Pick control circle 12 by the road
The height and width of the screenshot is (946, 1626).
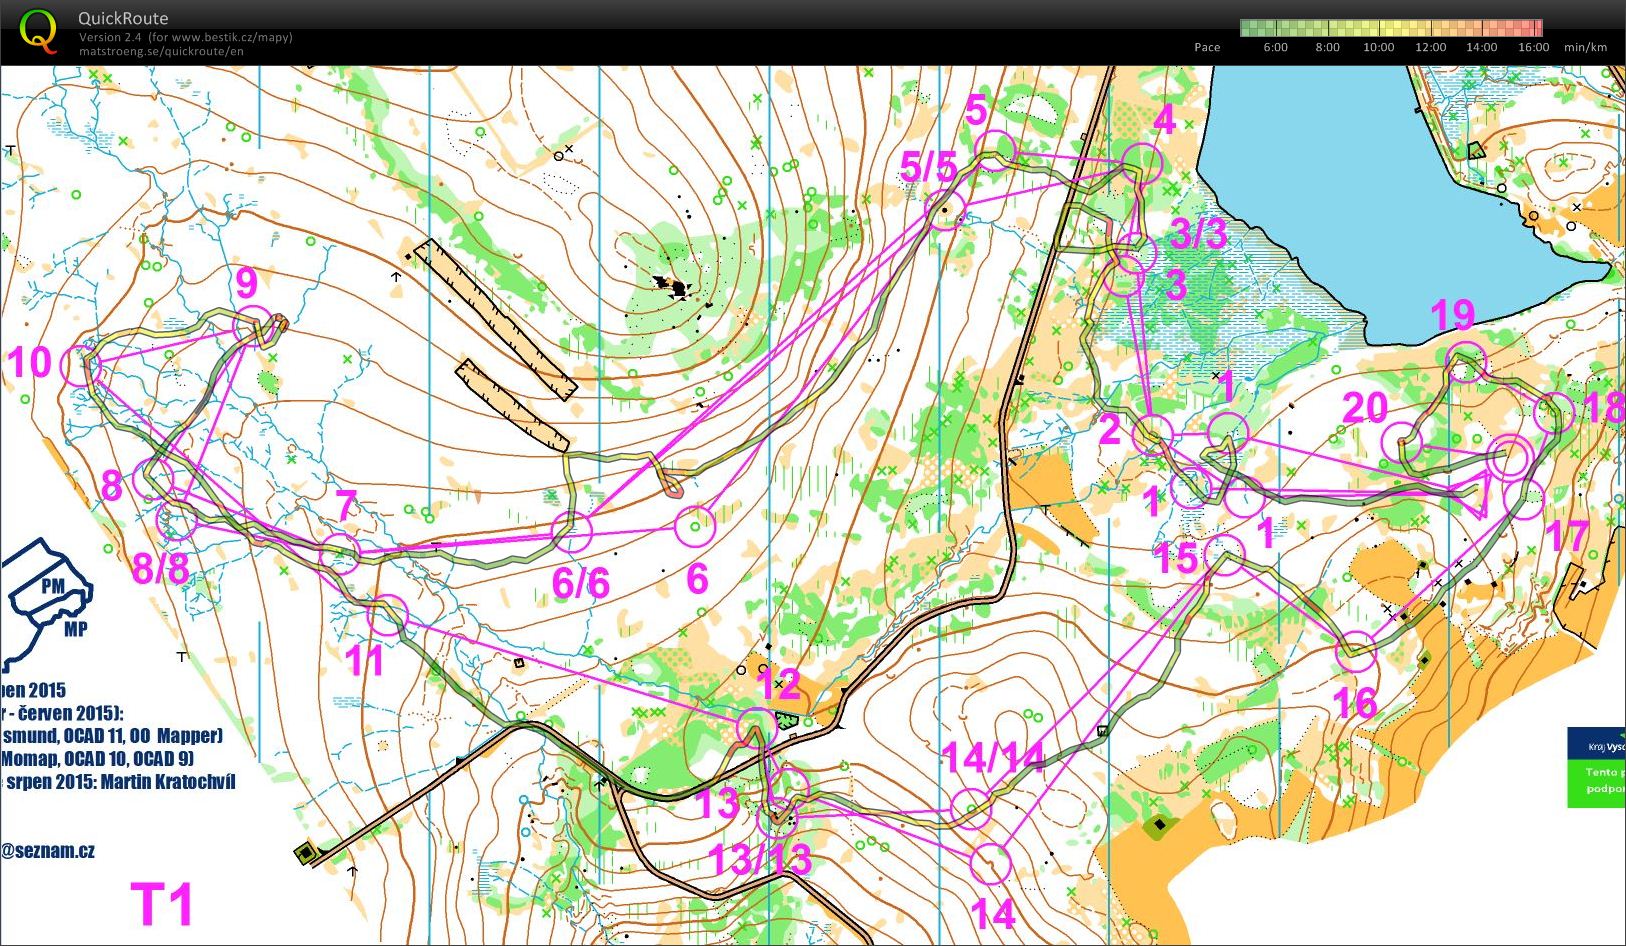point(756,726)
